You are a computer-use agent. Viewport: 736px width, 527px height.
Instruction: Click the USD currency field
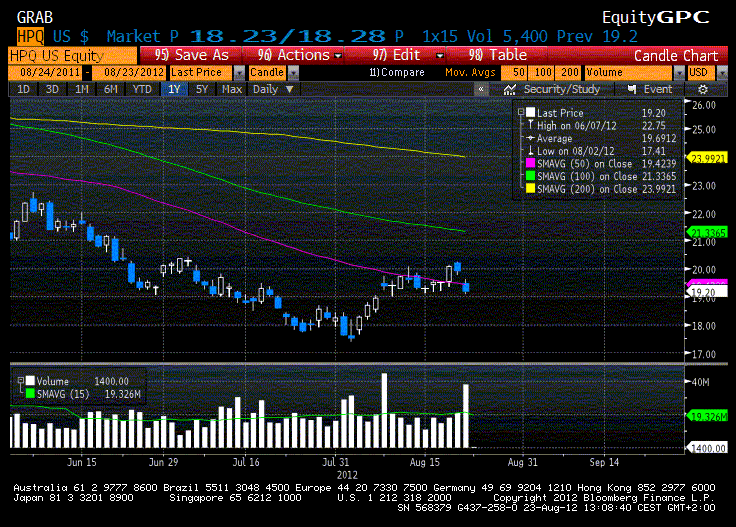pos(701,73)
